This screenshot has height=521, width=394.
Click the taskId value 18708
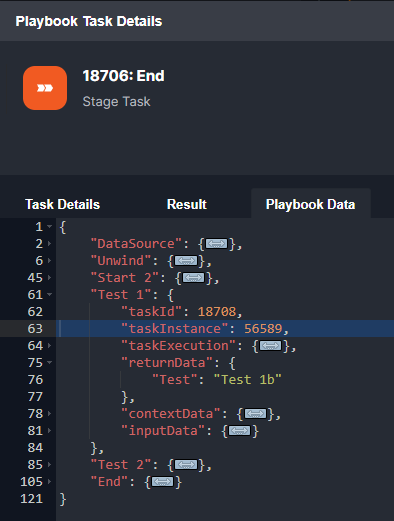(217, 312)
